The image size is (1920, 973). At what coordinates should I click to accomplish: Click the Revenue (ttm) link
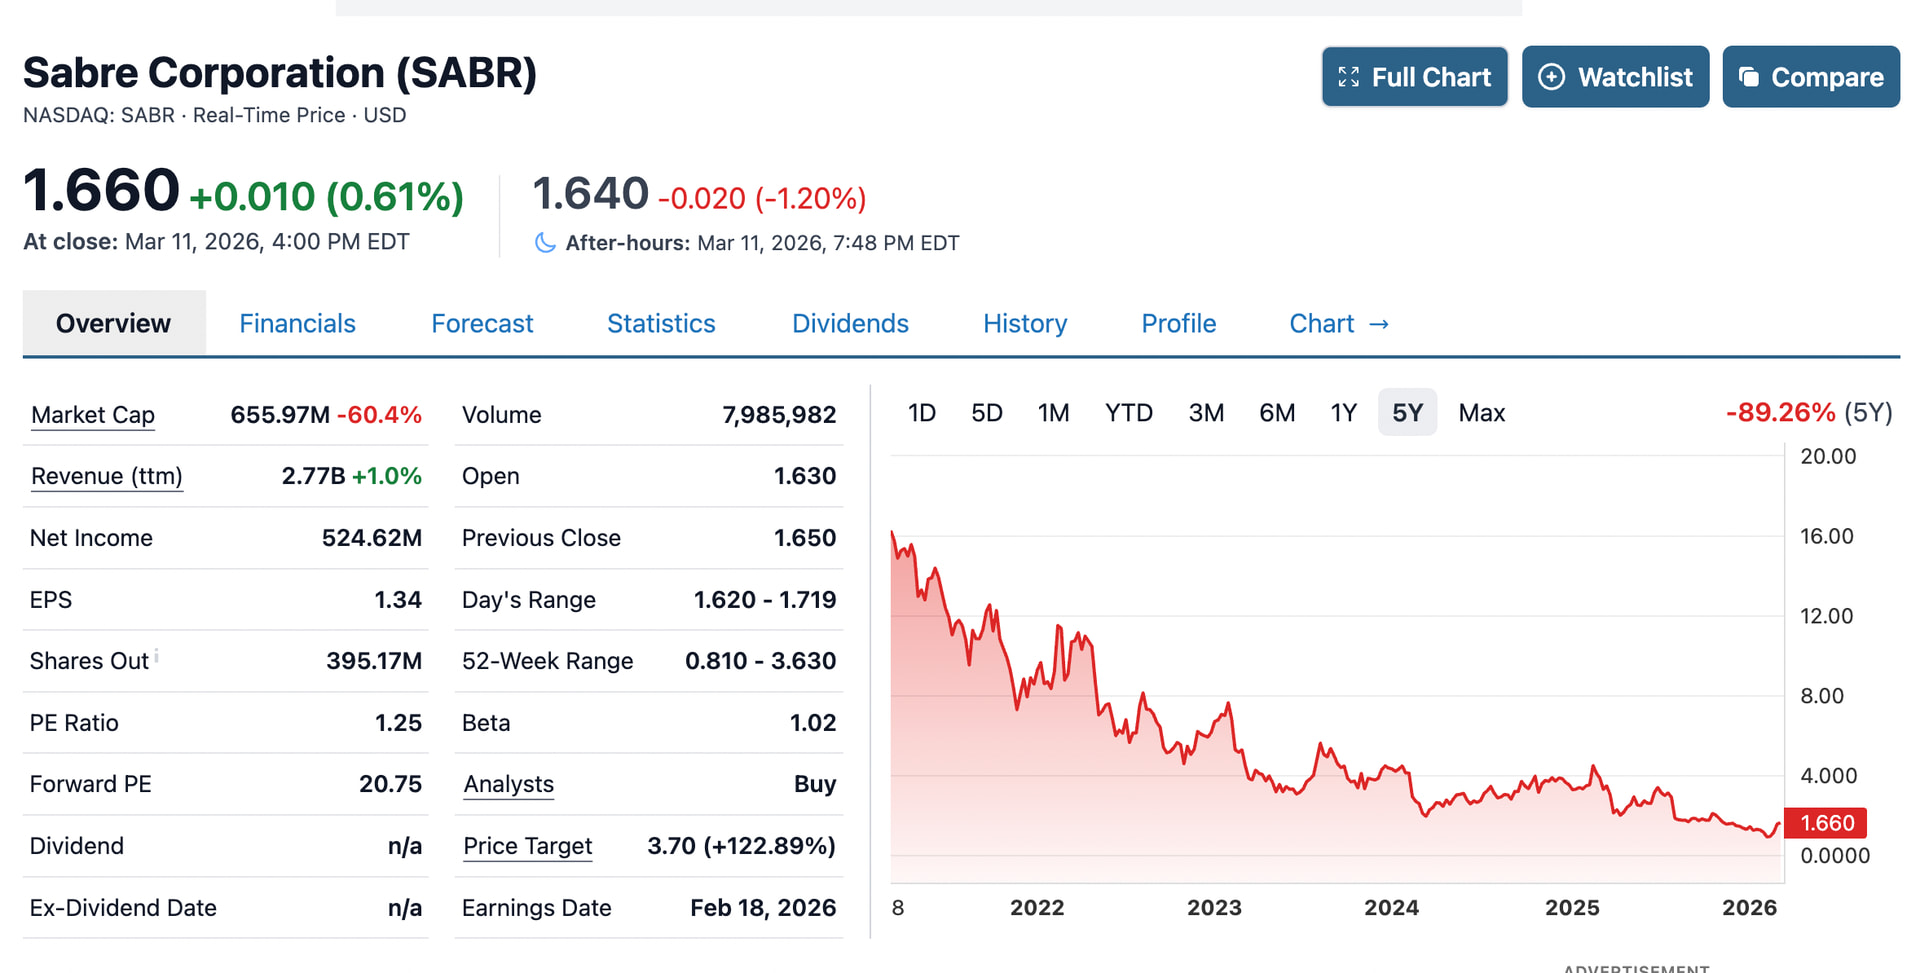[x=106, y=476]
